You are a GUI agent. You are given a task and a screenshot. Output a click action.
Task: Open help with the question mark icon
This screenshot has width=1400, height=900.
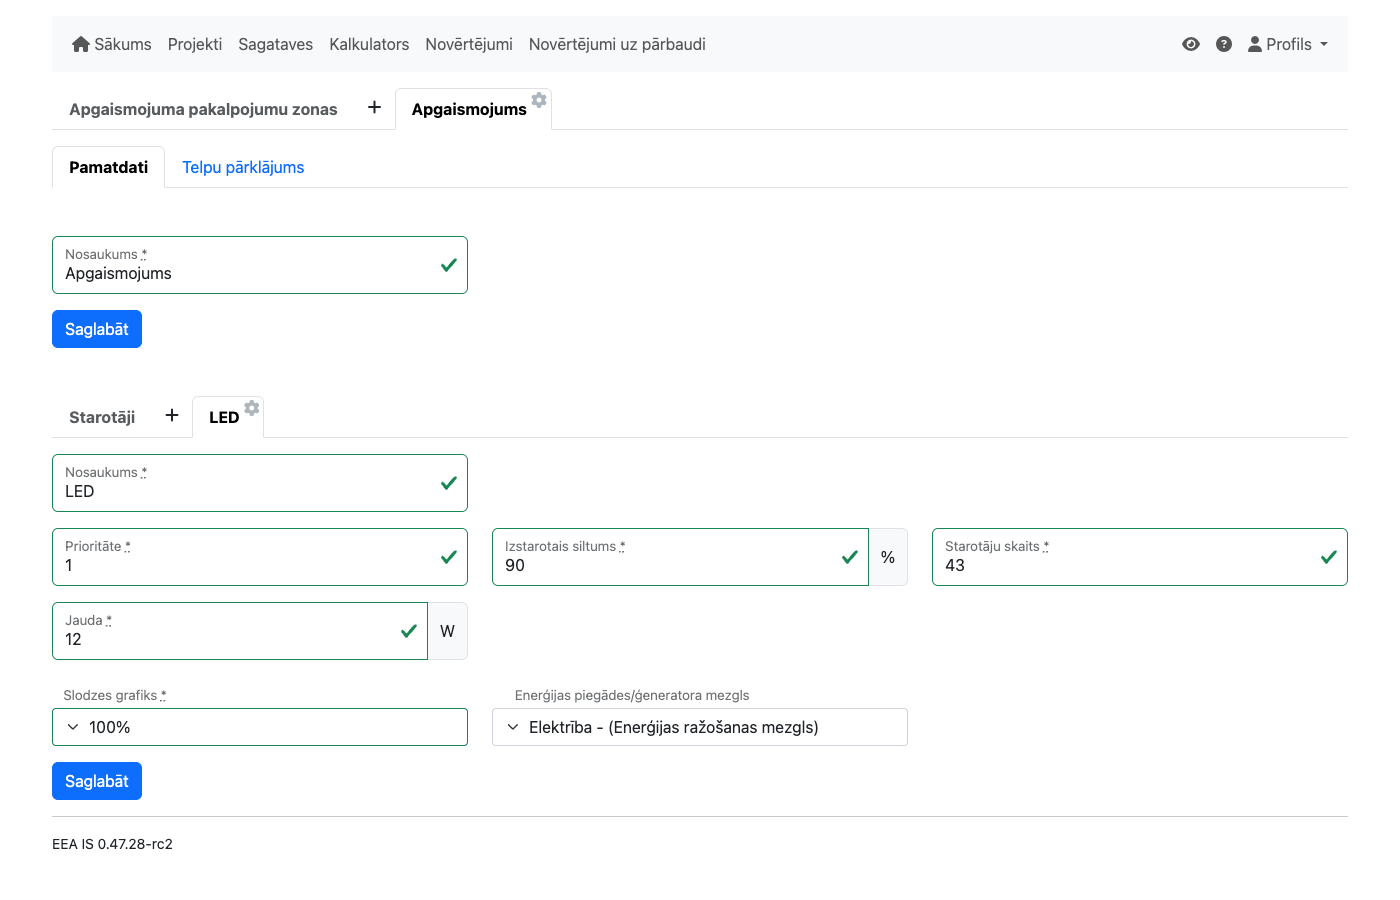[x=1223, y=44]
